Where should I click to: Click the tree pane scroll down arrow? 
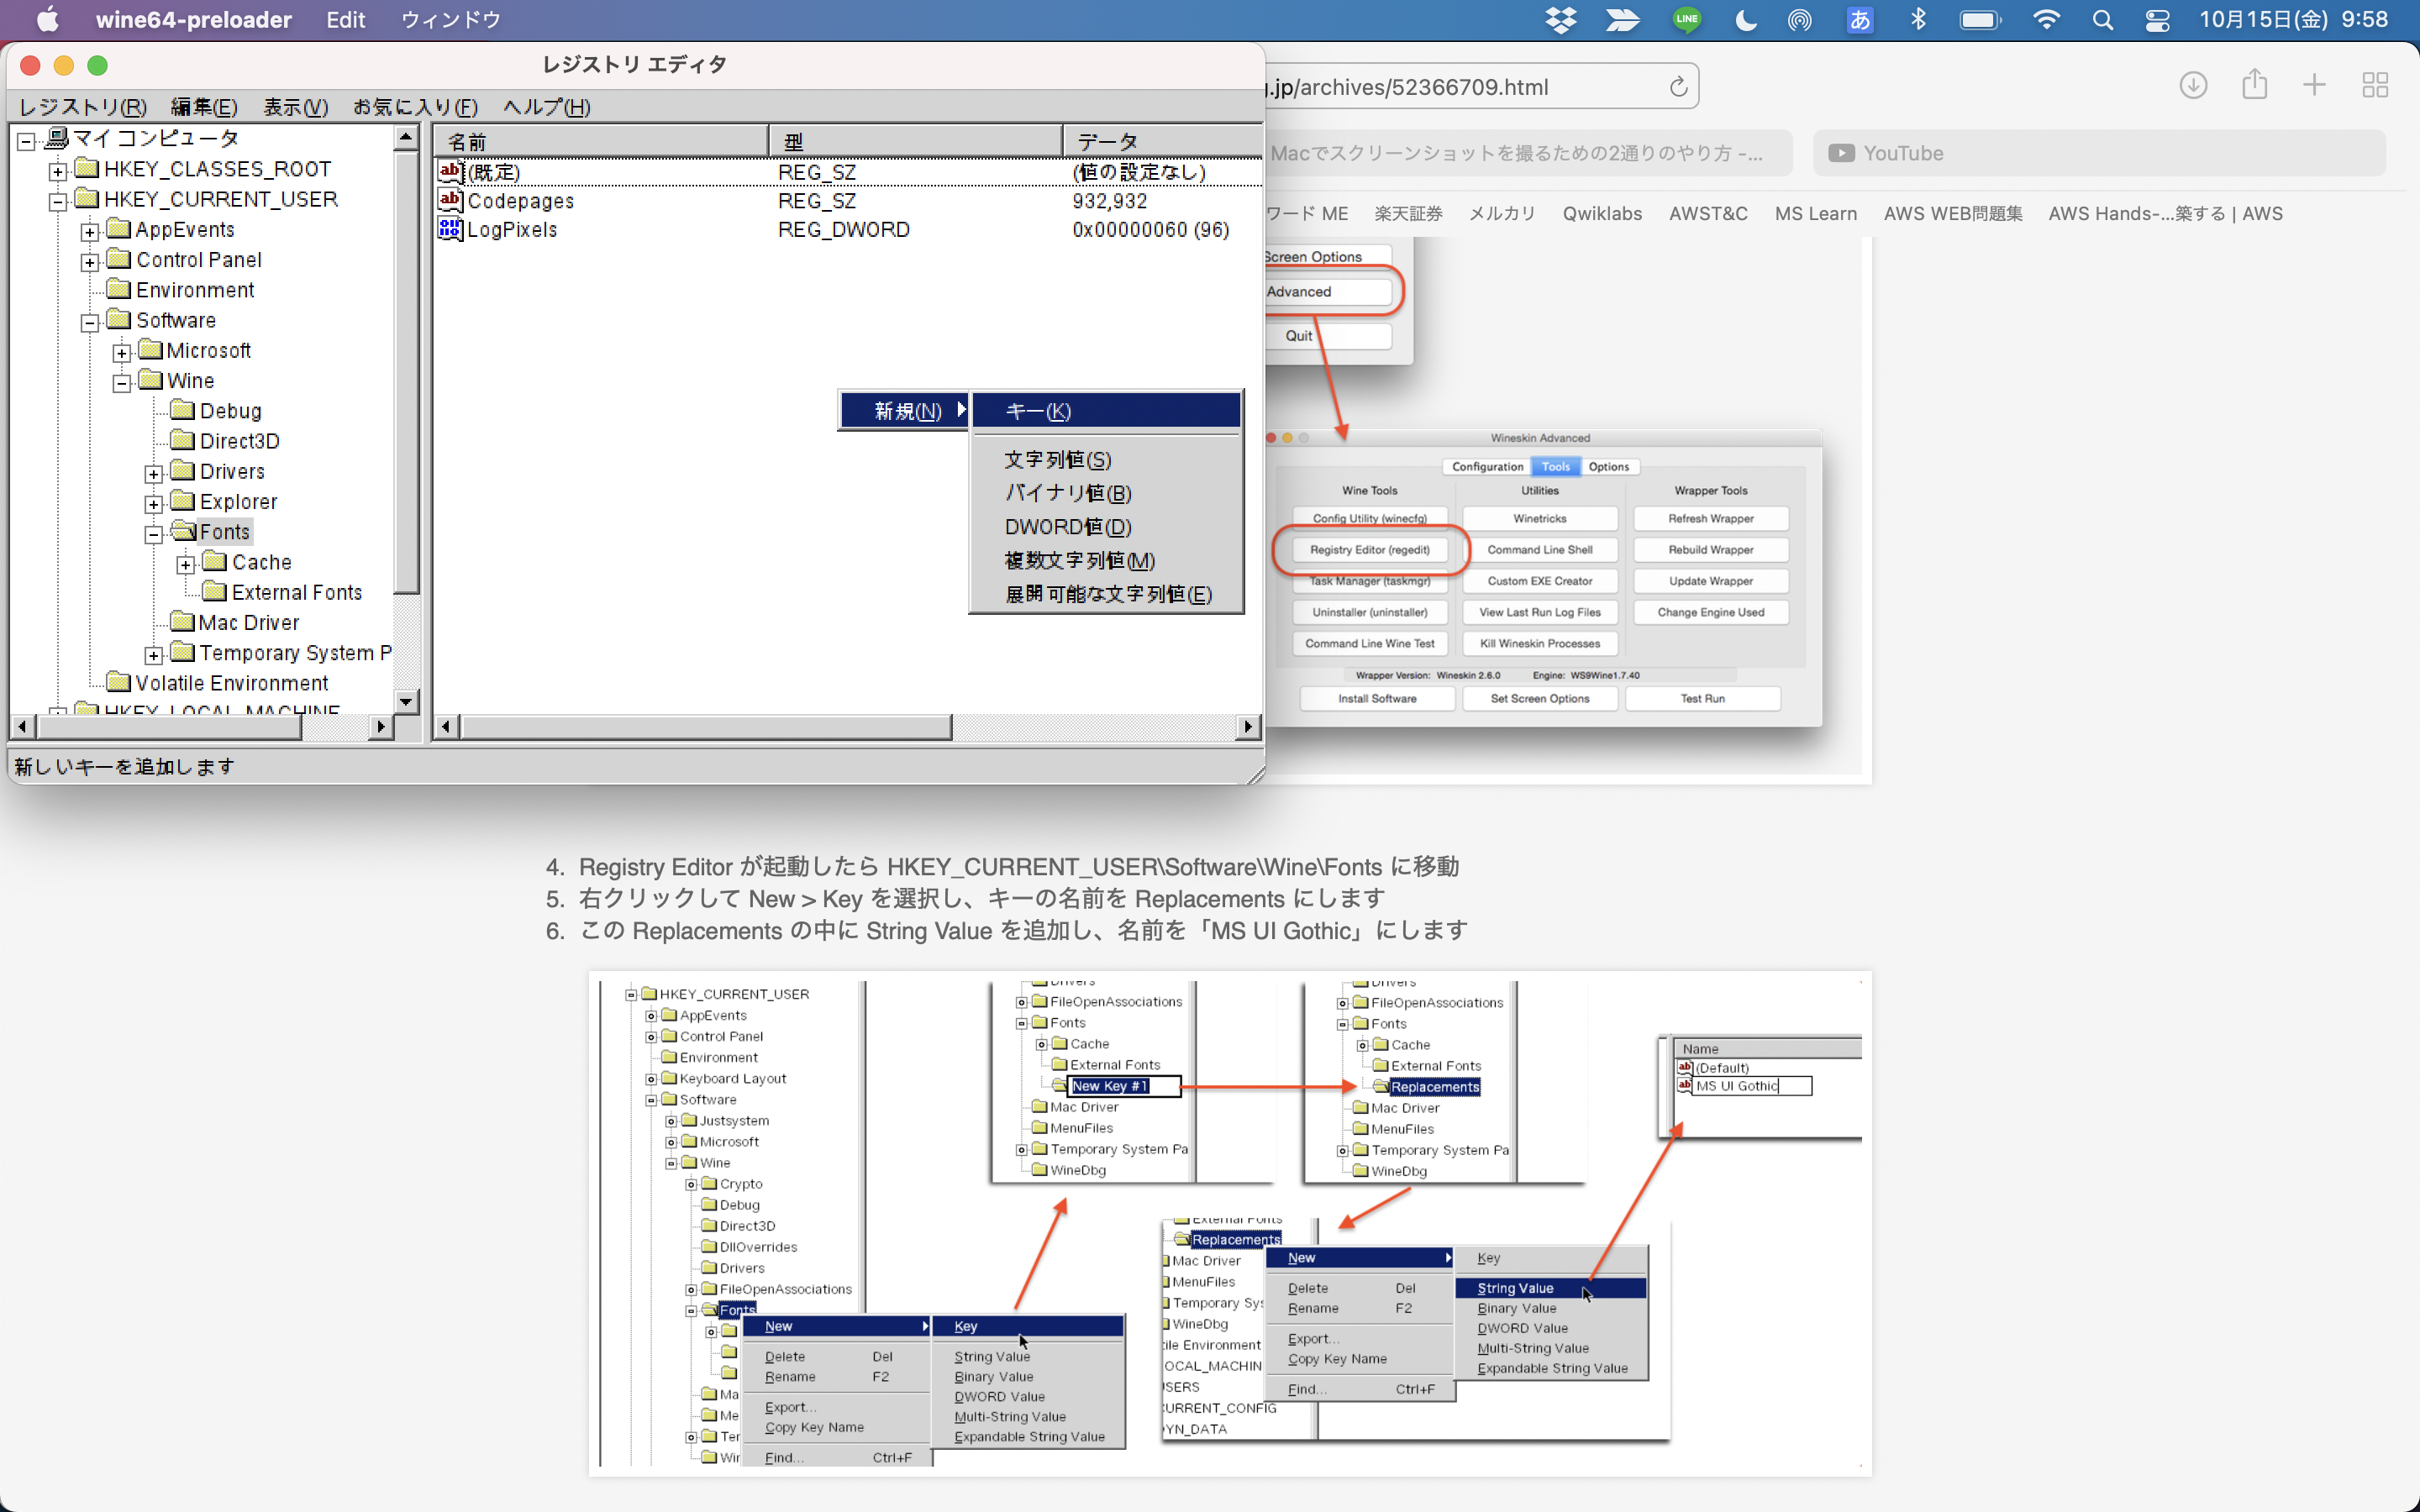(x=406, y=701)
